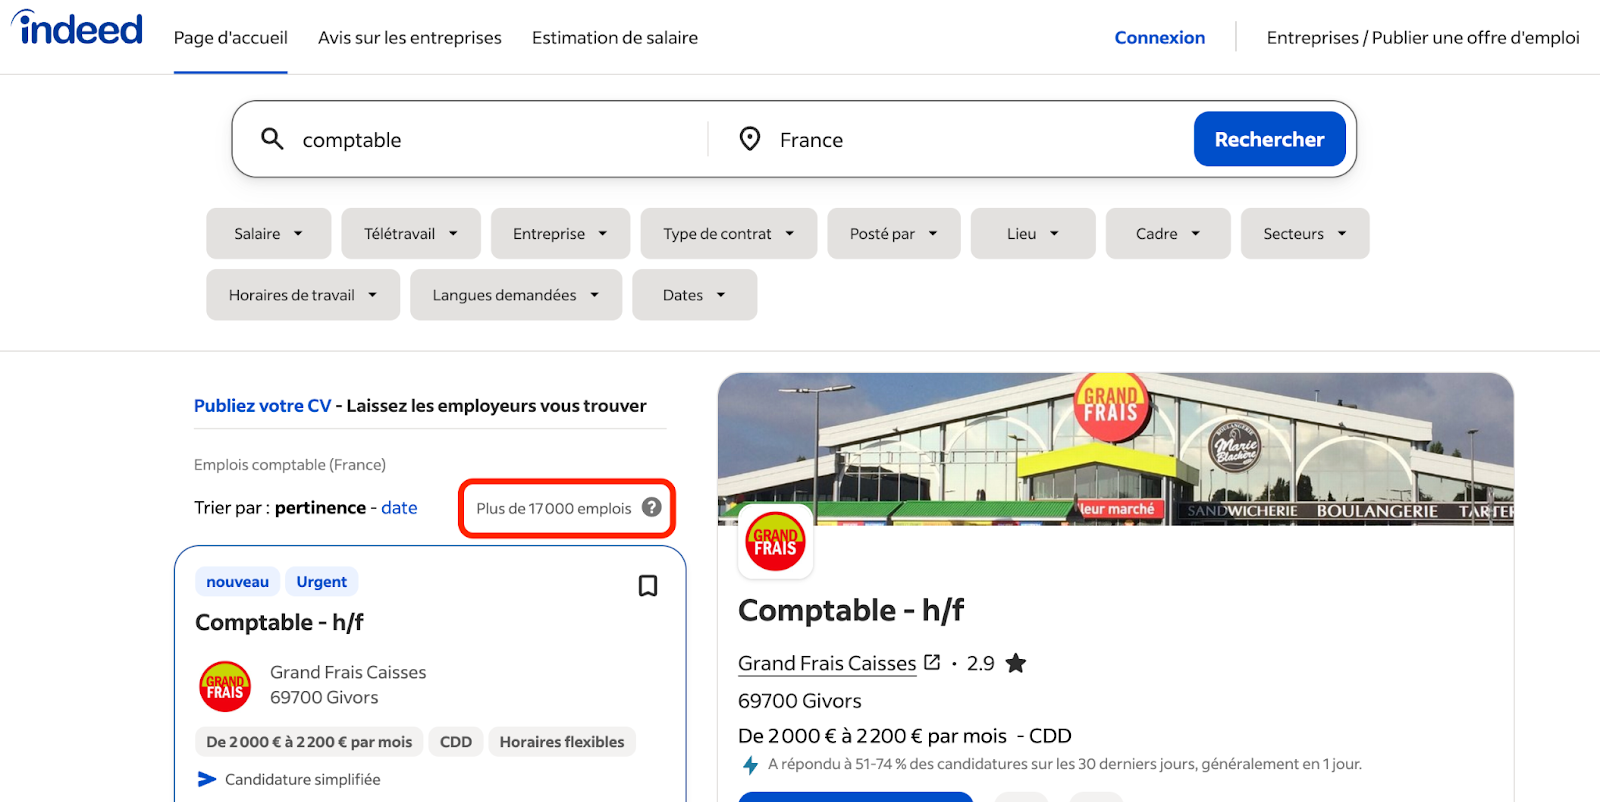The image size is (1600, 802).
Task: Click the Candidature simplifiée arrow icon
Action: 207,779
